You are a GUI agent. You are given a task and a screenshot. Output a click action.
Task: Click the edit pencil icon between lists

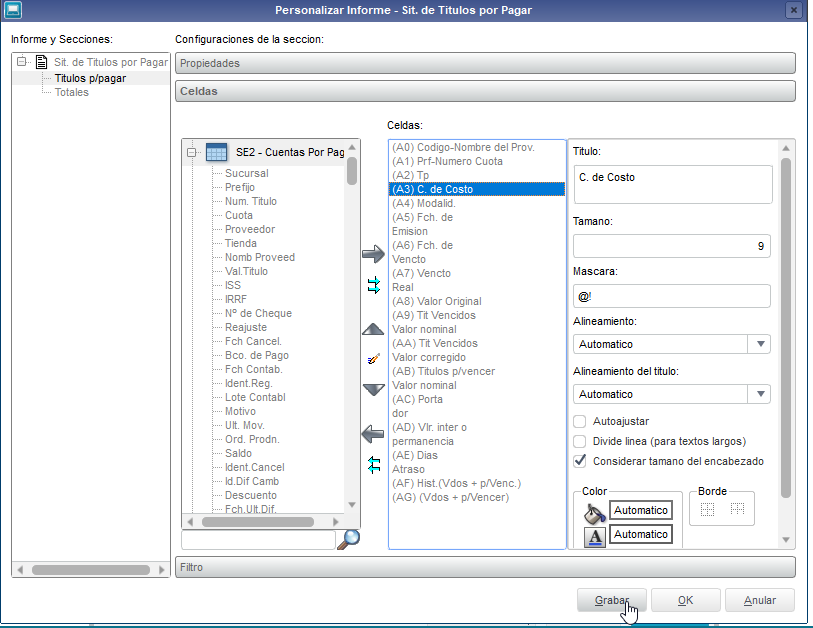tap(374, 359)
